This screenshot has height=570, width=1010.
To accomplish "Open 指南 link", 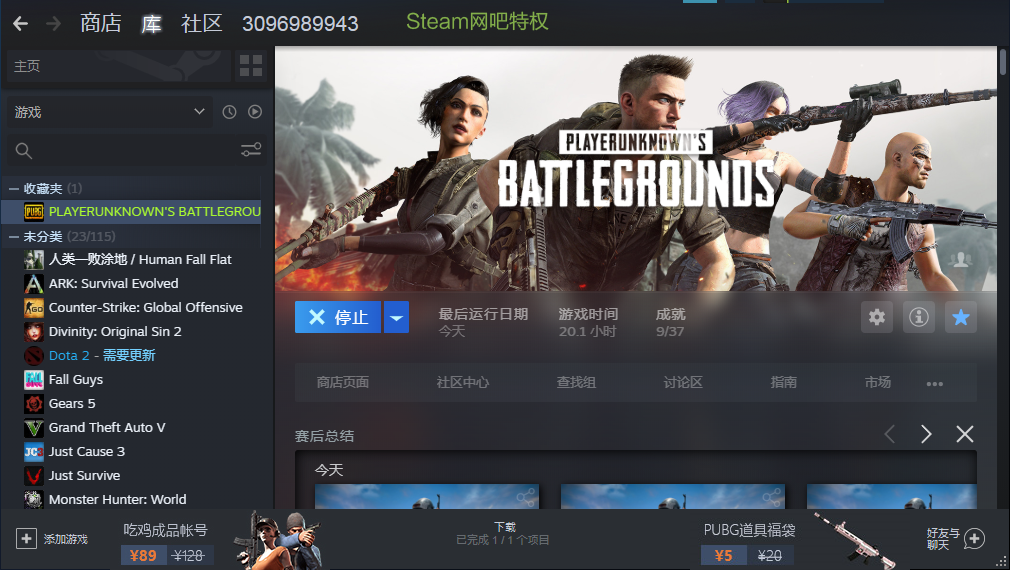I will tap(783, 383).
